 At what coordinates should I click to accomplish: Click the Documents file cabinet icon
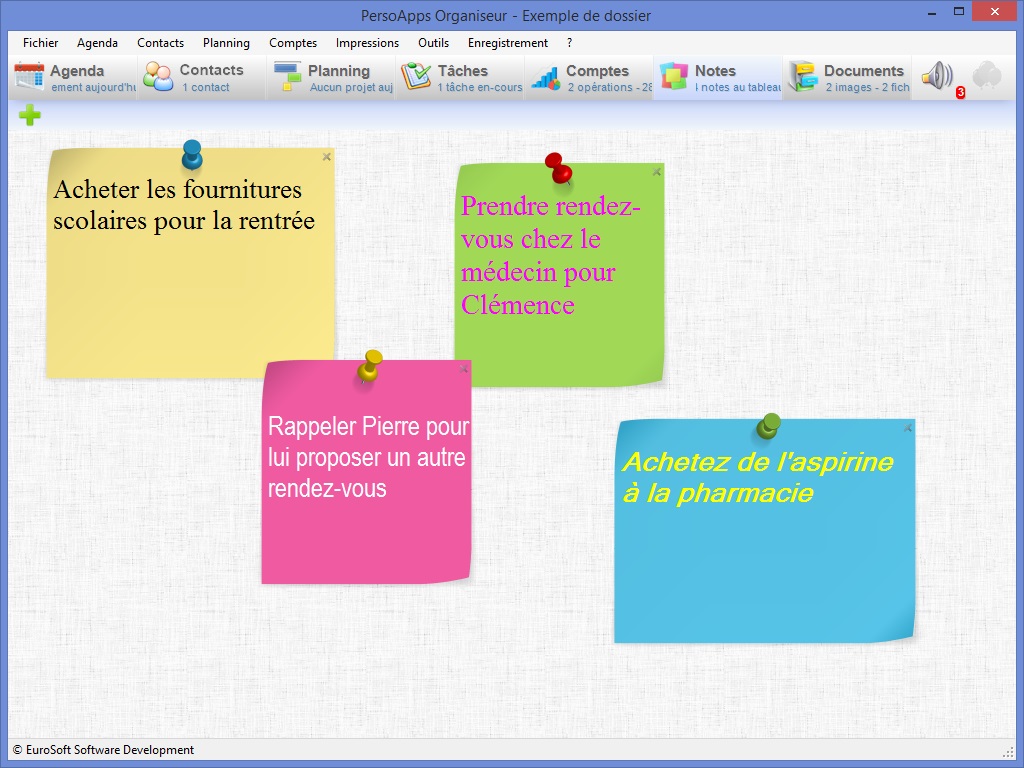tap(803, 76)
